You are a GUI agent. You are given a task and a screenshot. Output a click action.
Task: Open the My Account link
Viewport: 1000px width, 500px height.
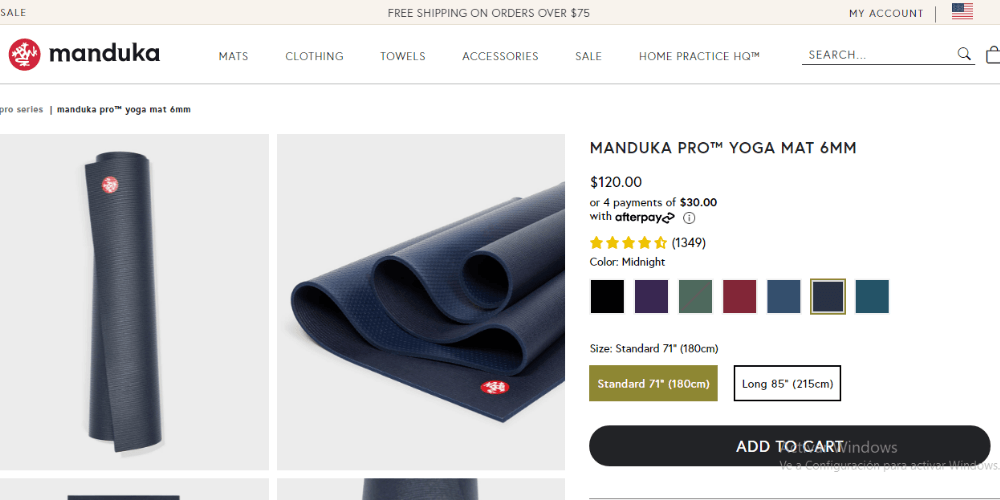point(886,13)
